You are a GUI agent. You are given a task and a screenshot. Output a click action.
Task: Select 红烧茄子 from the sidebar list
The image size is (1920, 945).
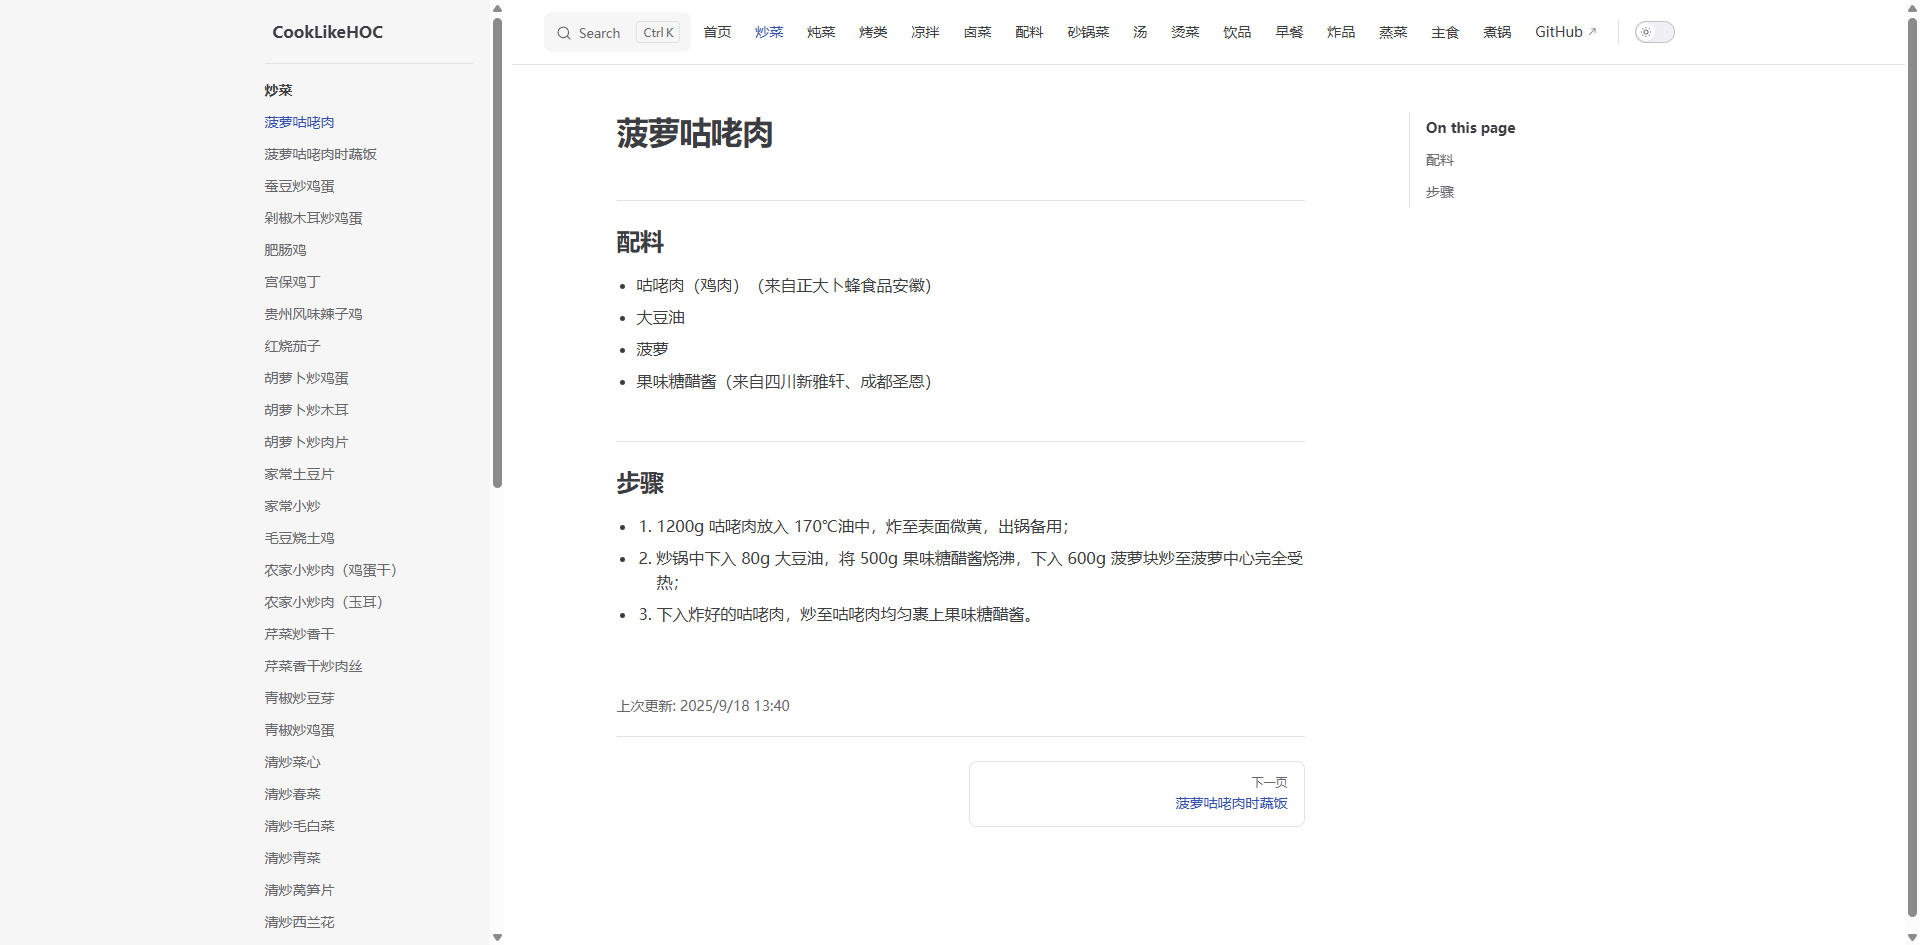click(292, 346)
